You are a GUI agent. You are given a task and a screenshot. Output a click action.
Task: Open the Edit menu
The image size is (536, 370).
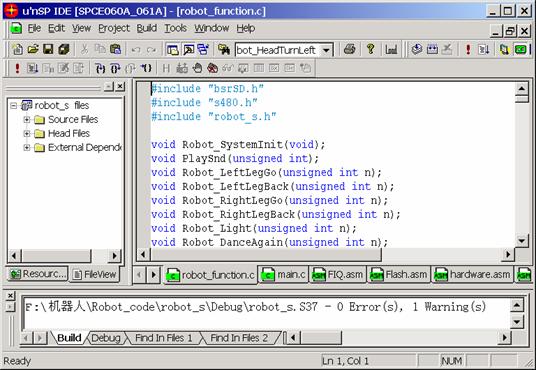tap(56, 28)
